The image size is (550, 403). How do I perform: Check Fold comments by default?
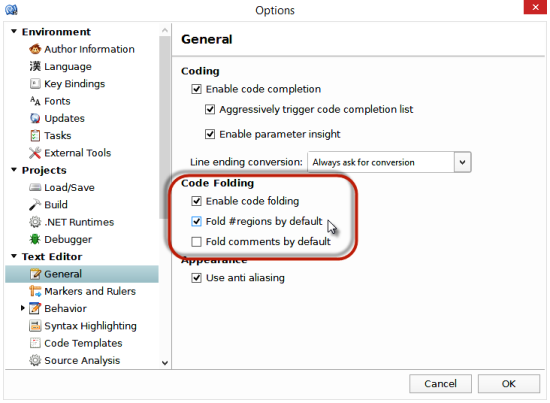196,242
